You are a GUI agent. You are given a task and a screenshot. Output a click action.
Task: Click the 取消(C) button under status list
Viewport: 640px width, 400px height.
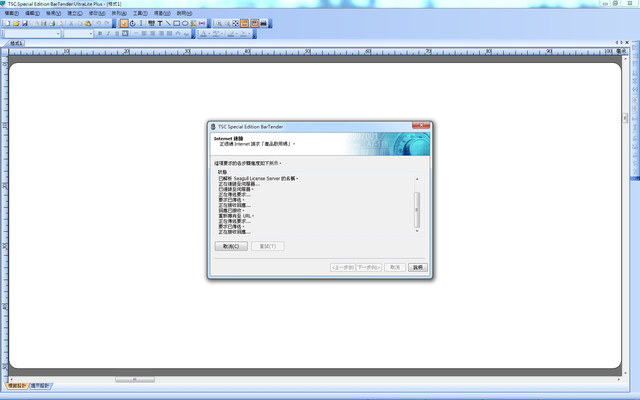[x=231, y=246]
